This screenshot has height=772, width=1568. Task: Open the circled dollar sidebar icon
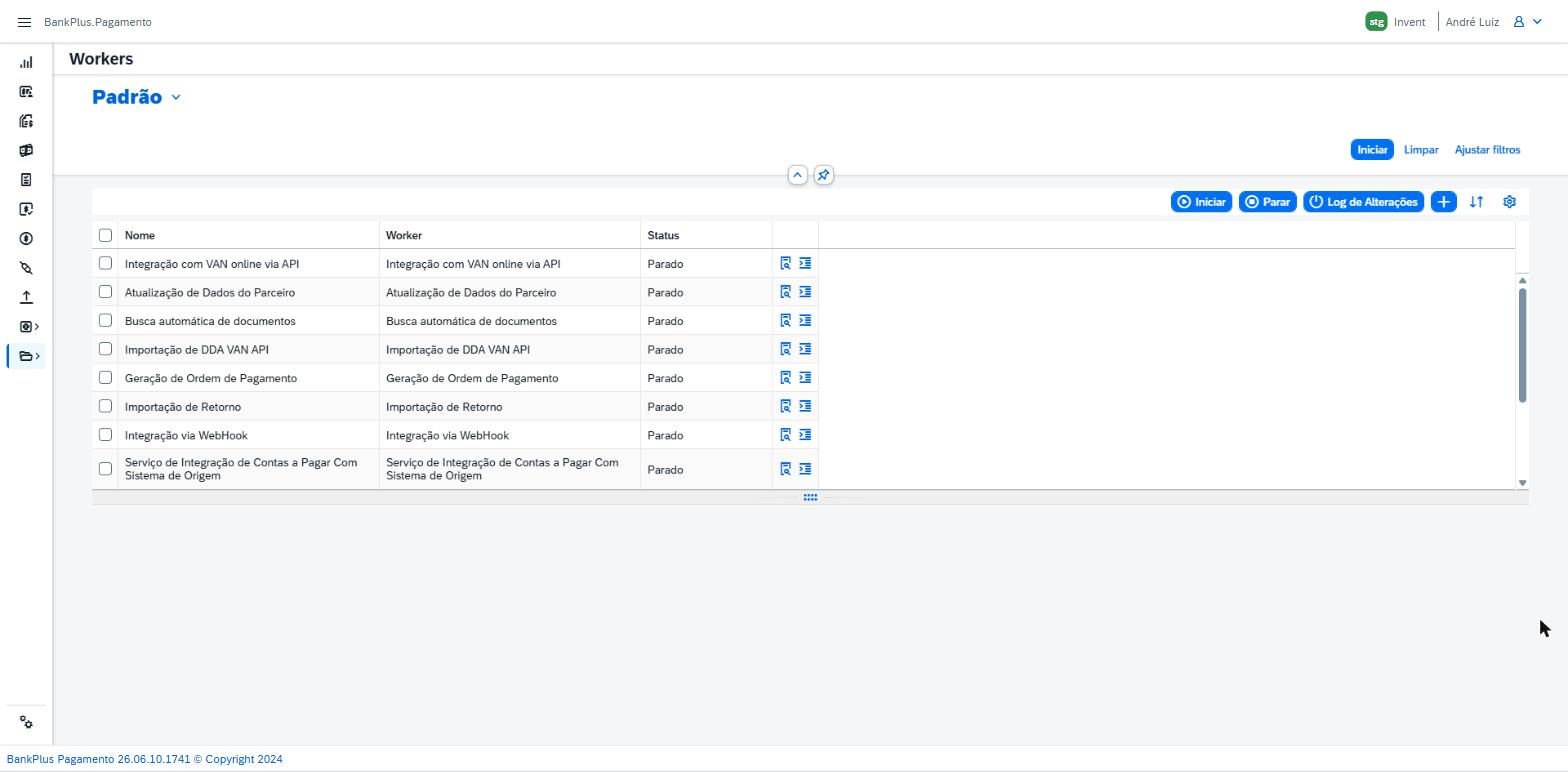coord(26,239)
